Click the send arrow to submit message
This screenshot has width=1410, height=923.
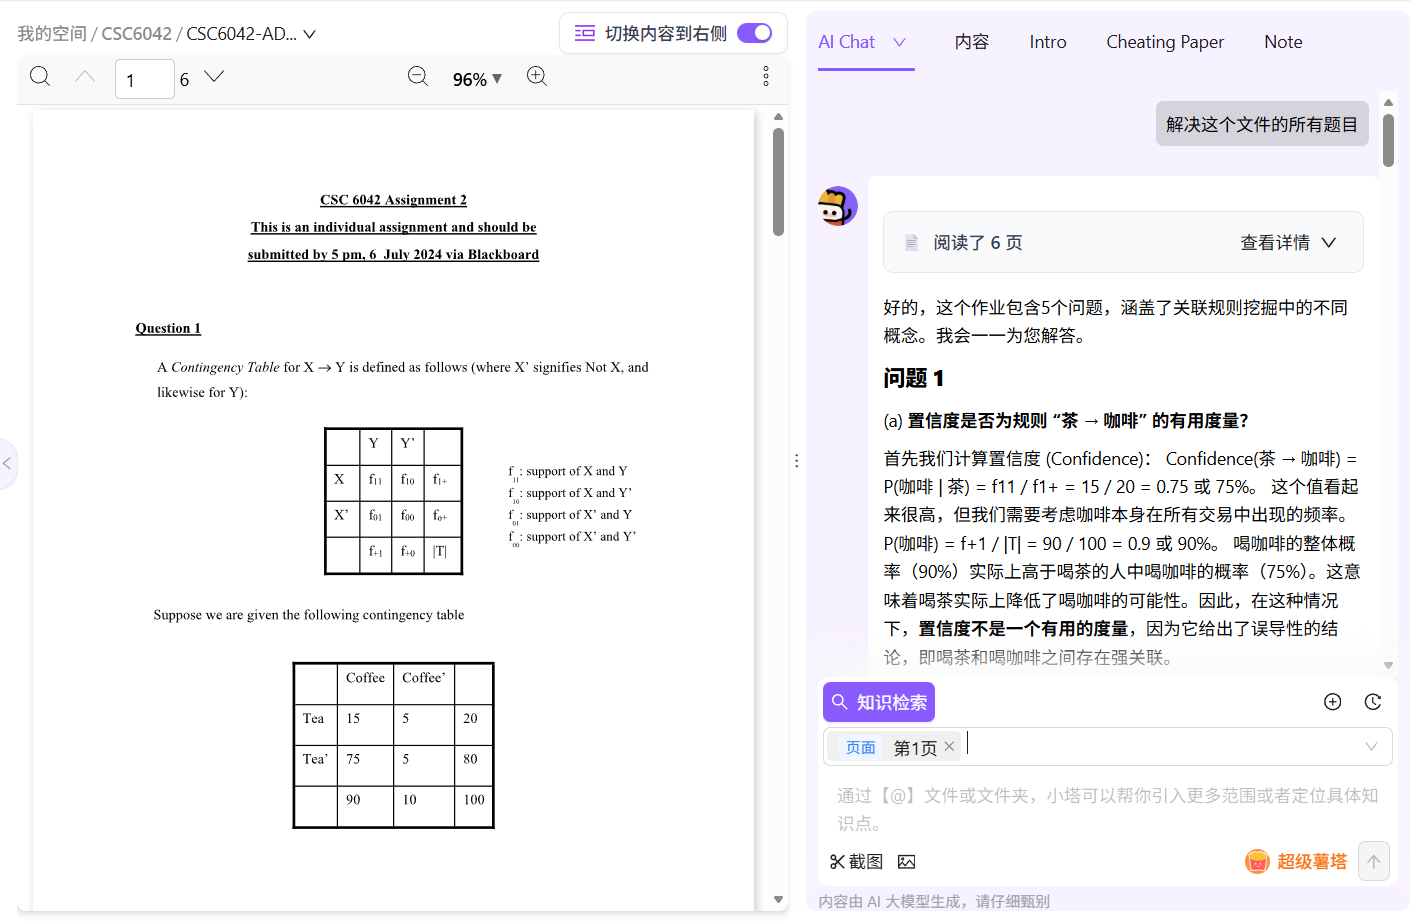pyautogui.click(x=1373, y=861)
